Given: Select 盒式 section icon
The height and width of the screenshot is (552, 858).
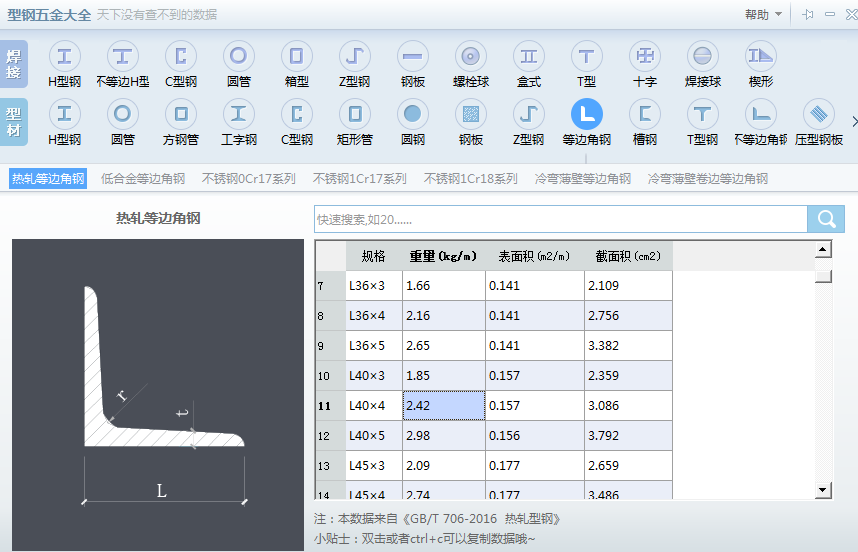Looking at the screenshot, I should tap(529, 56).
